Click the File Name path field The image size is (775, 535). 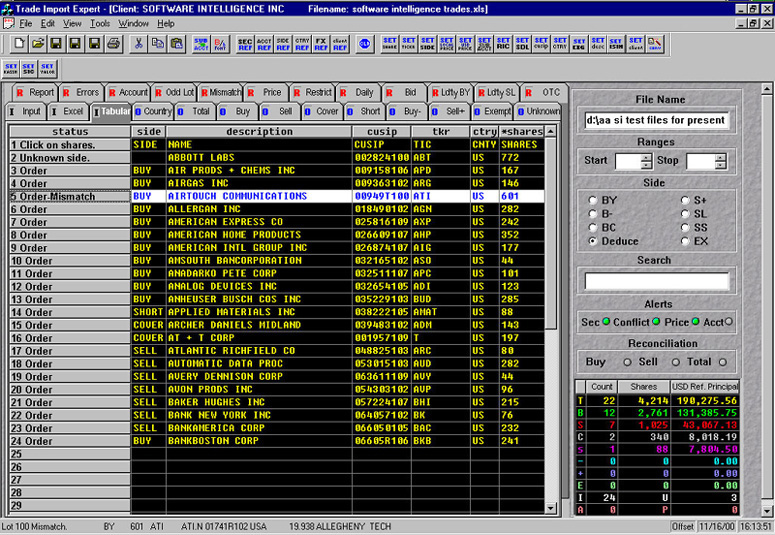click(x=656, y=120)
